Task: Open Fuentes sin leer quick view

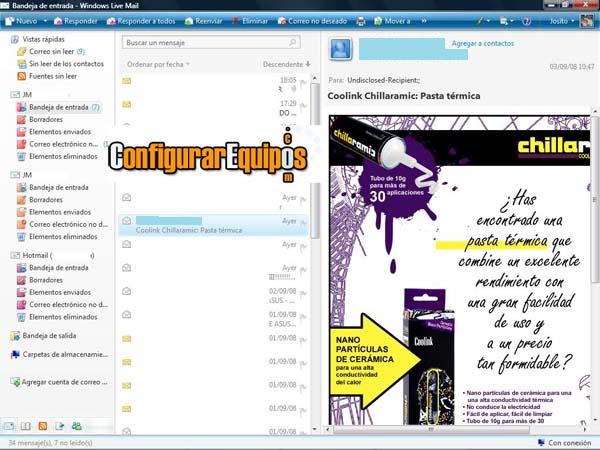Action: [47, 76]
